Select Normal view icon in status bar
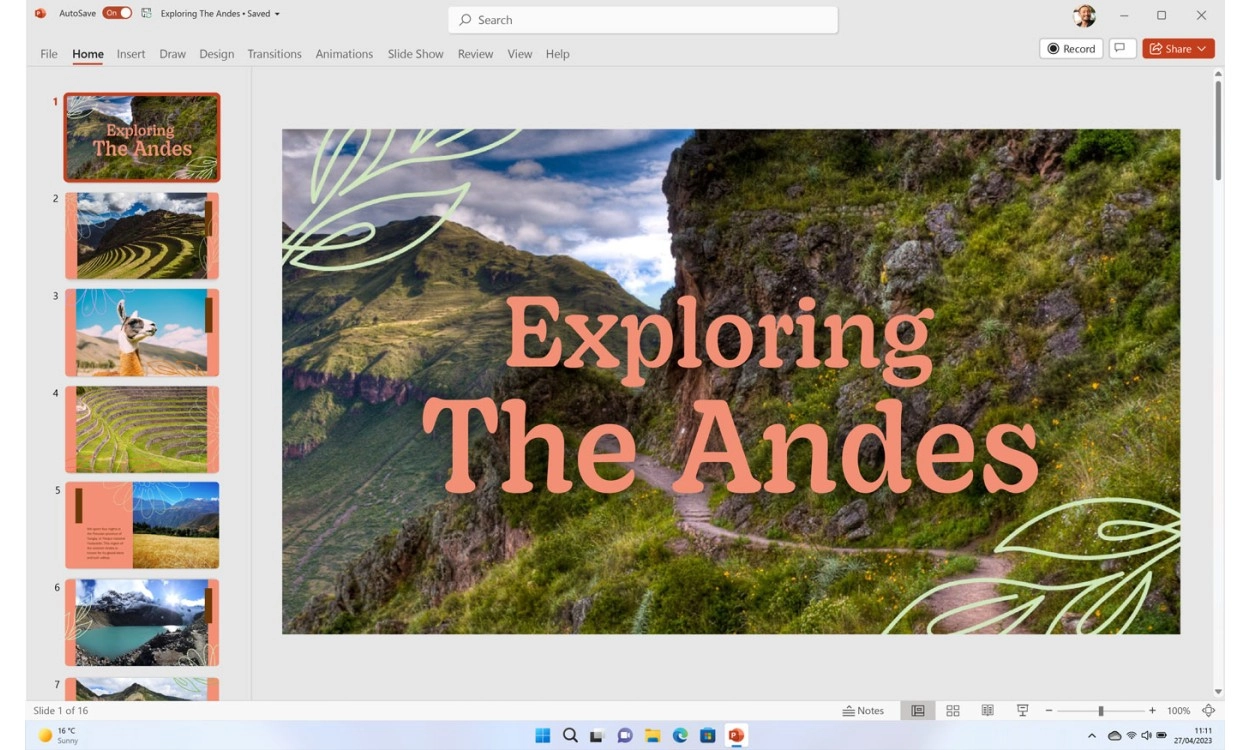 [x=917, y=710]
